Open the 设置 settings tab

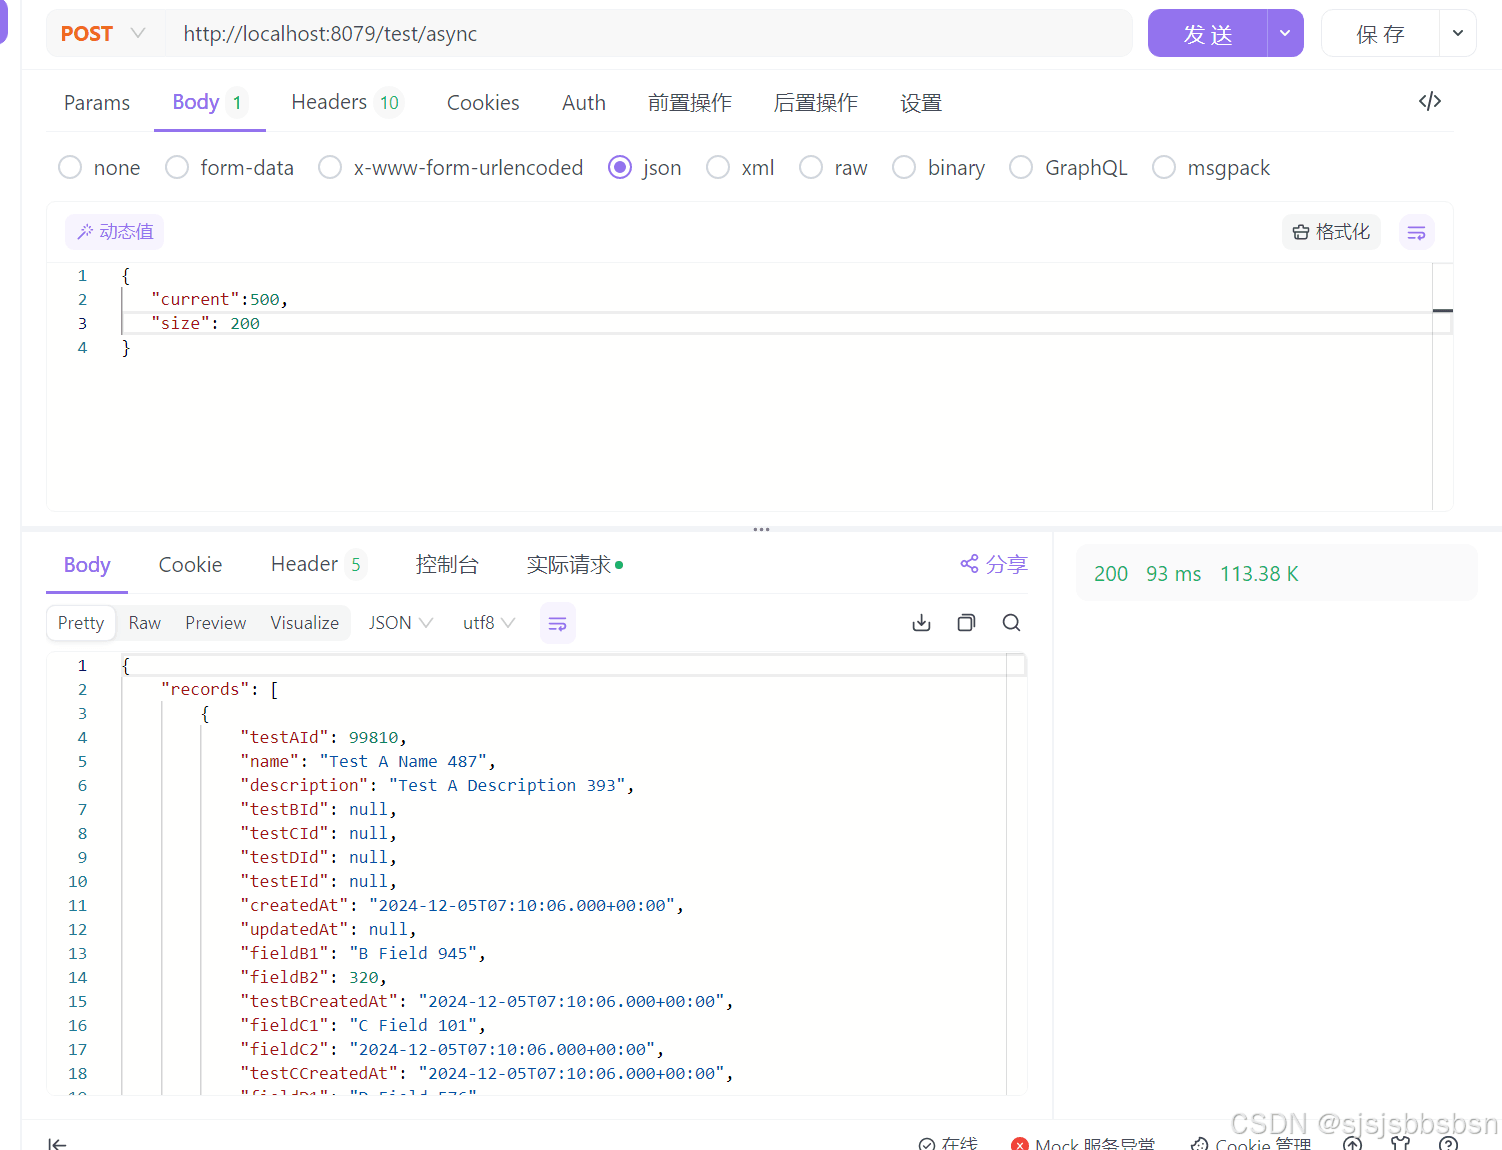921,102
